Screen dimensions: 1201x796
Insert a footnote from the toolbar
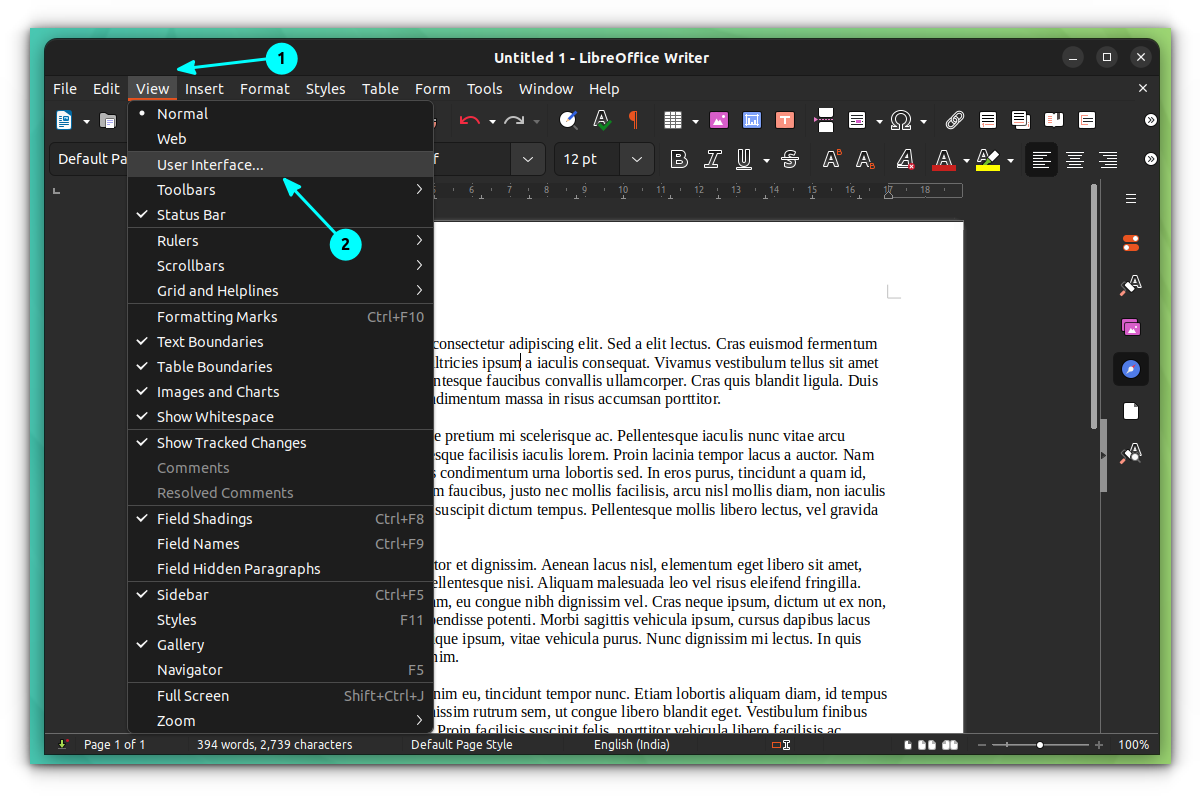click(988, 121)
